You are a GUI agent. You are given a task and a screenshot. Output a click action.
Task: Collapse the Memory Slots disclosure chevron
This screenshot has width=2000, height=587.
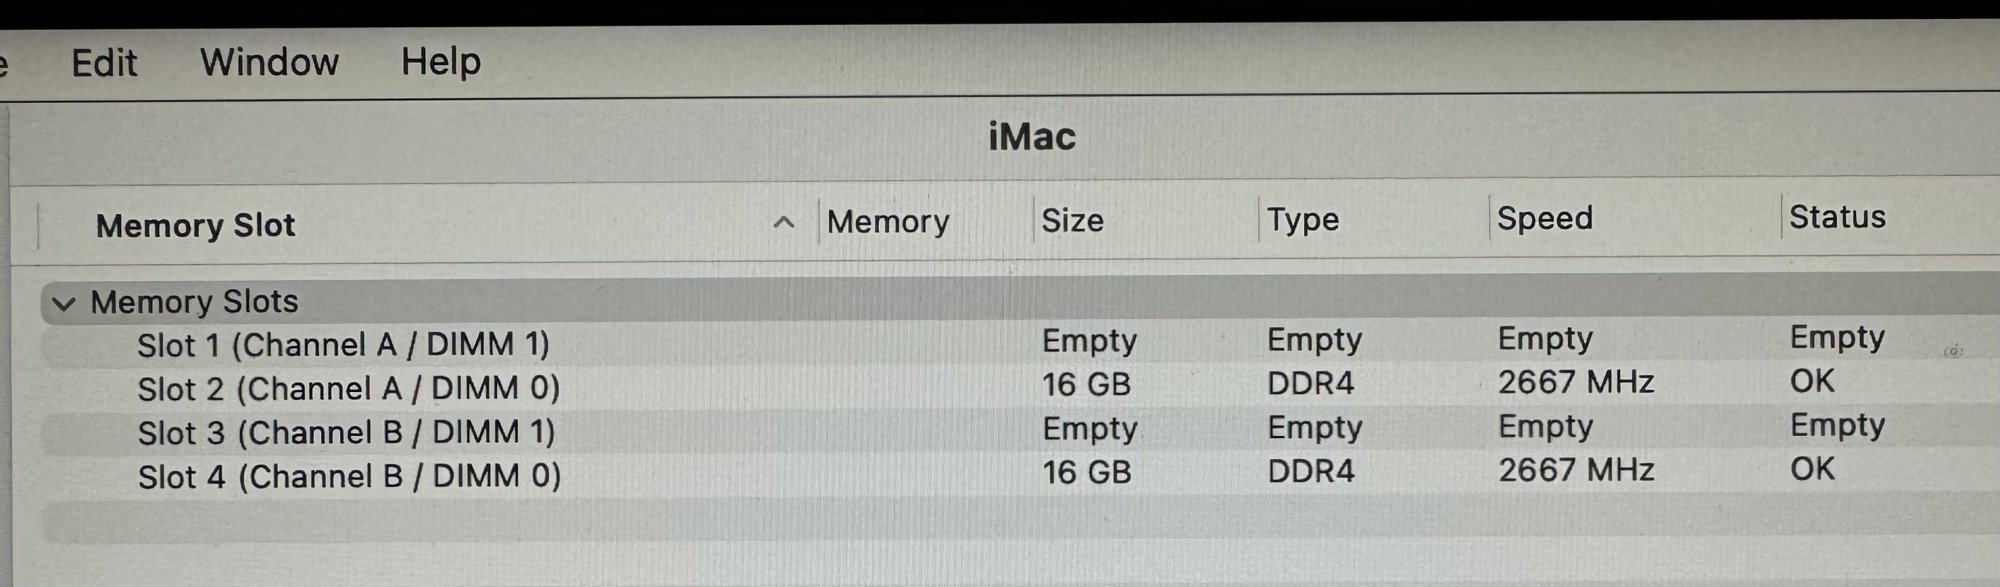[64, 303]
